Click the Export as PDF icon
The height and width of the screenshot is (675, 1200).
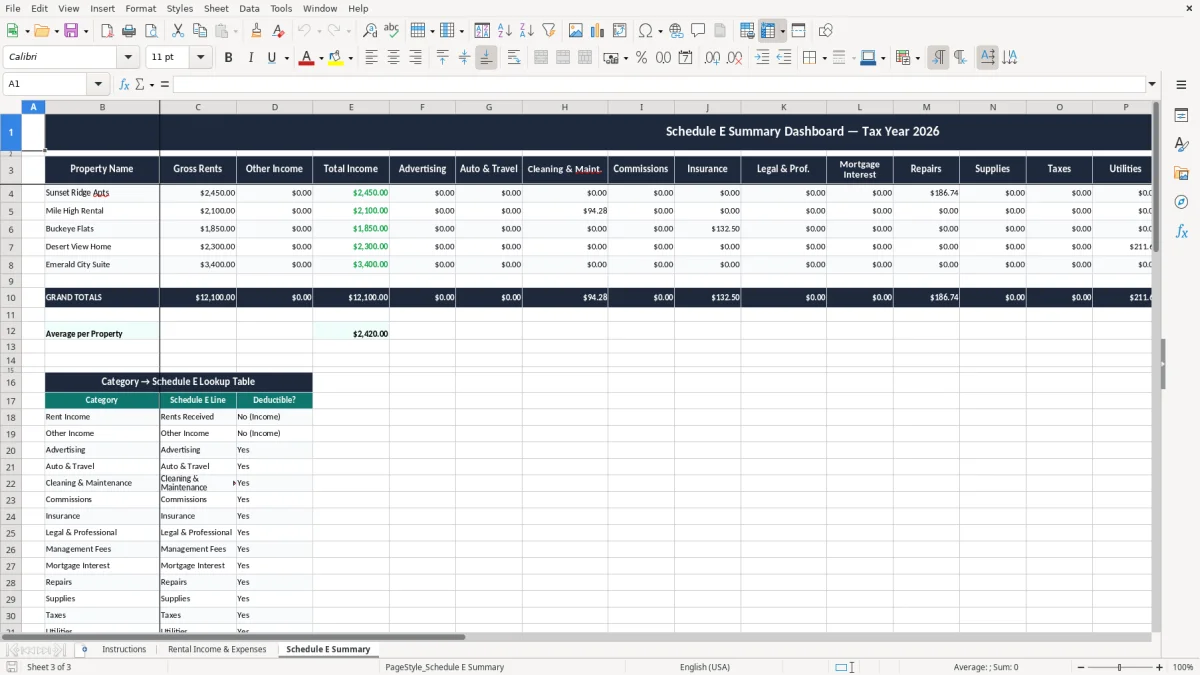(x=107, y=31)
